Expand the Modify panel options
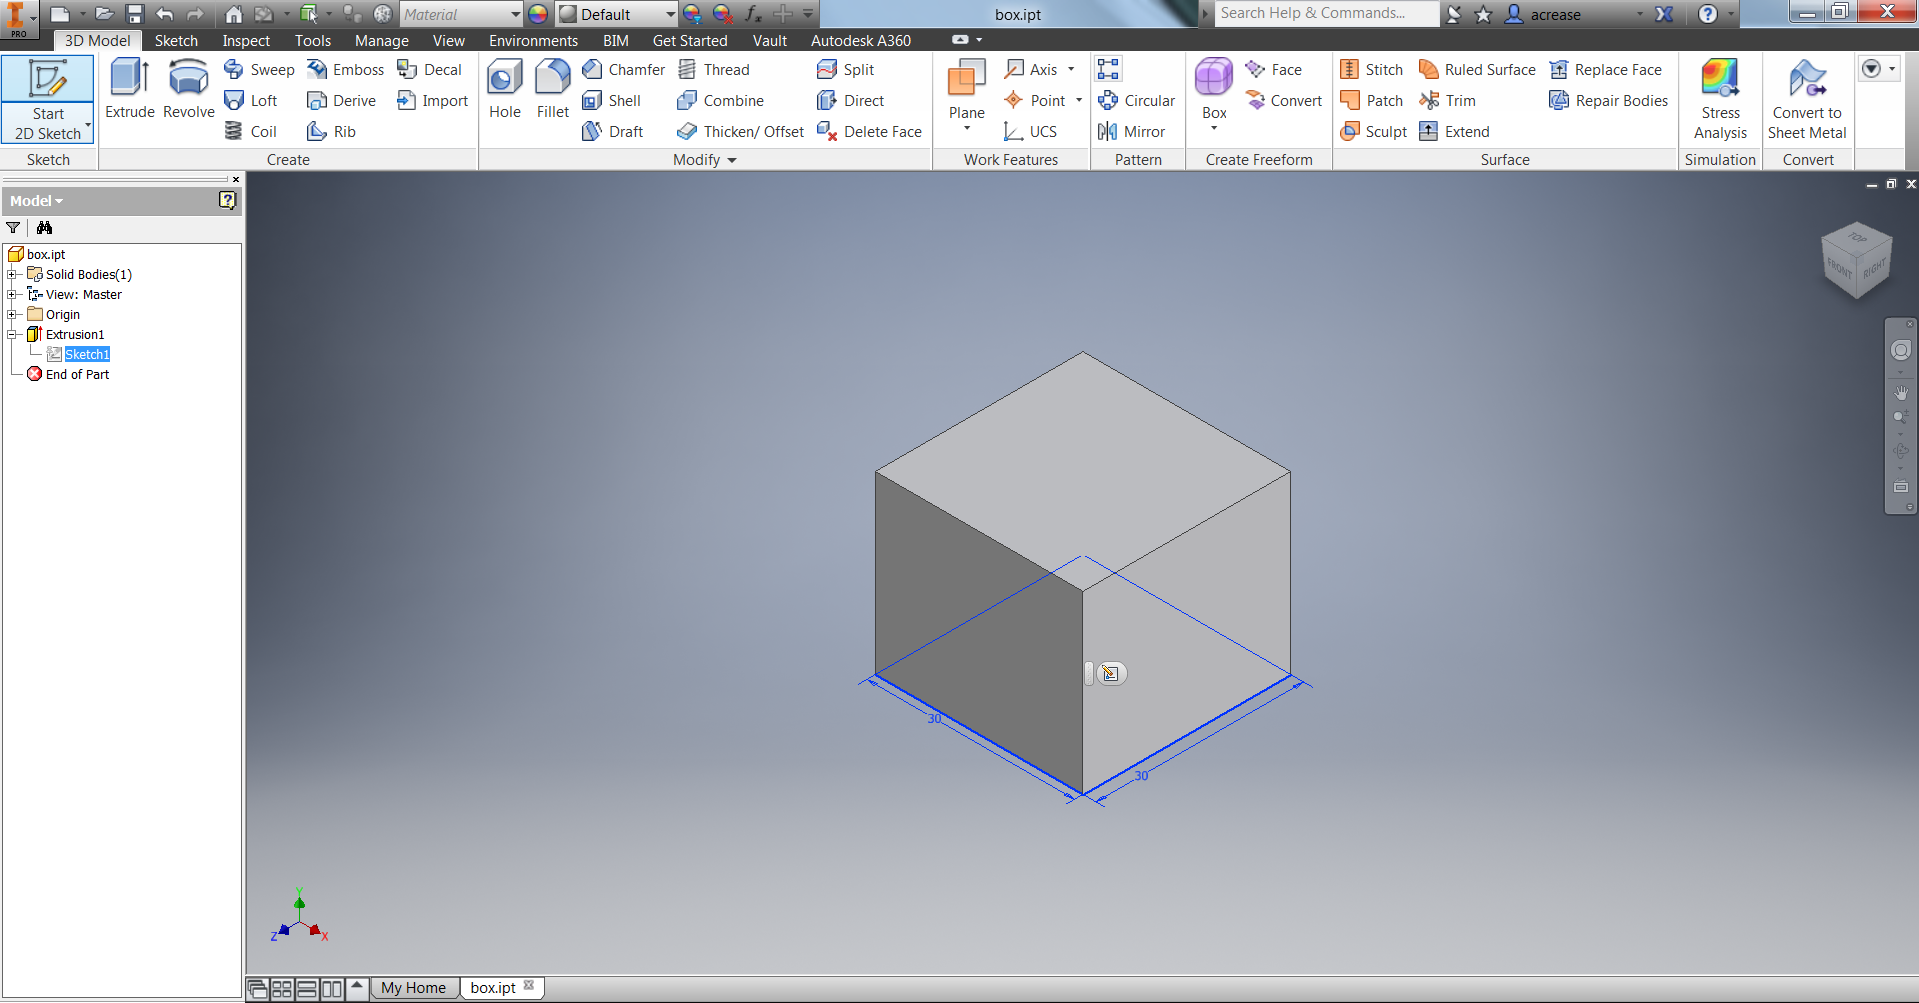This screenshot has height=1003, width=1919. [729, 160]
